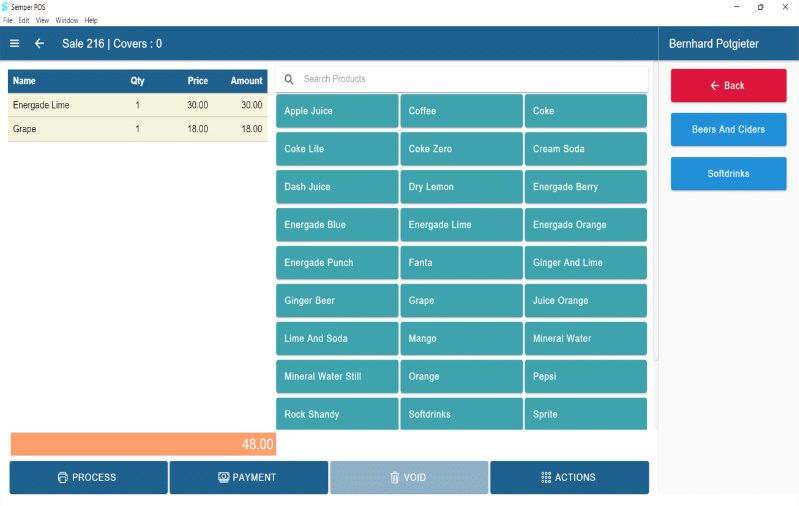The image size is (799, 506).
Task: Open the ACTIONS button
Action: pyautogui.click(x=569, y=477)
